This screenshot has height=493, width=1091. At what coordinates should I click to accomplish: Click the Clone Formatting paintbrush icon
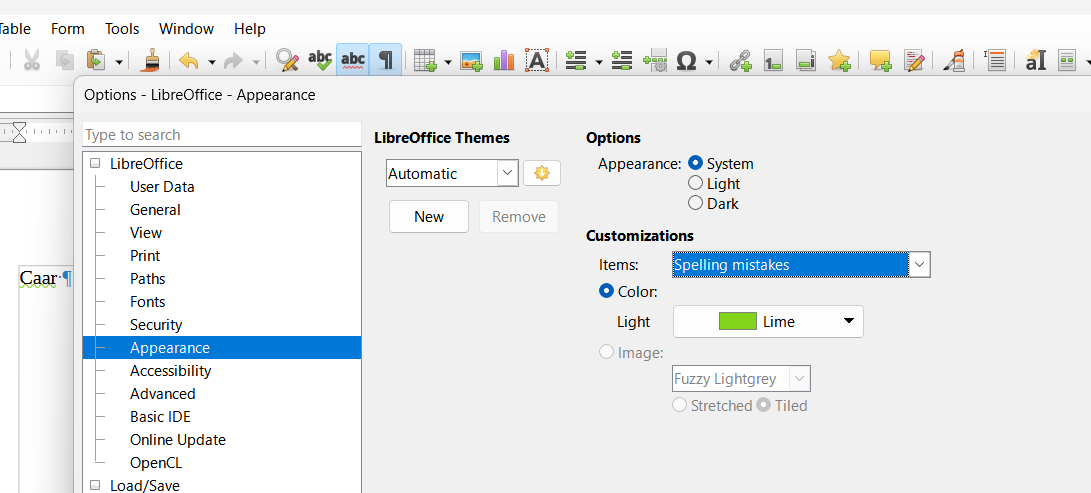pos(150,61)
